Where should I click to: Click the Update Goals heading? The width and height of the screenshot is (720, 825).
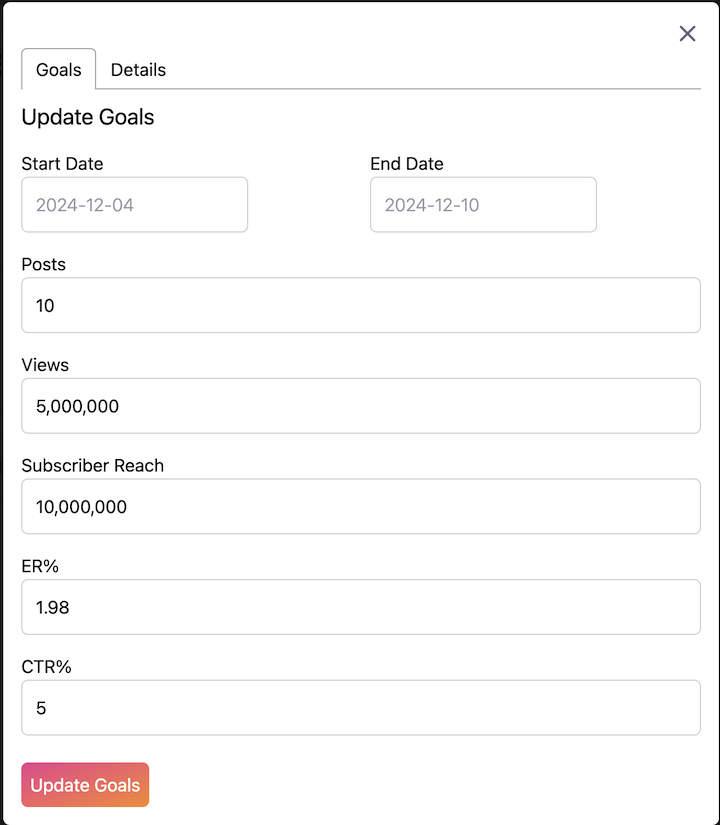pos(87,117)
